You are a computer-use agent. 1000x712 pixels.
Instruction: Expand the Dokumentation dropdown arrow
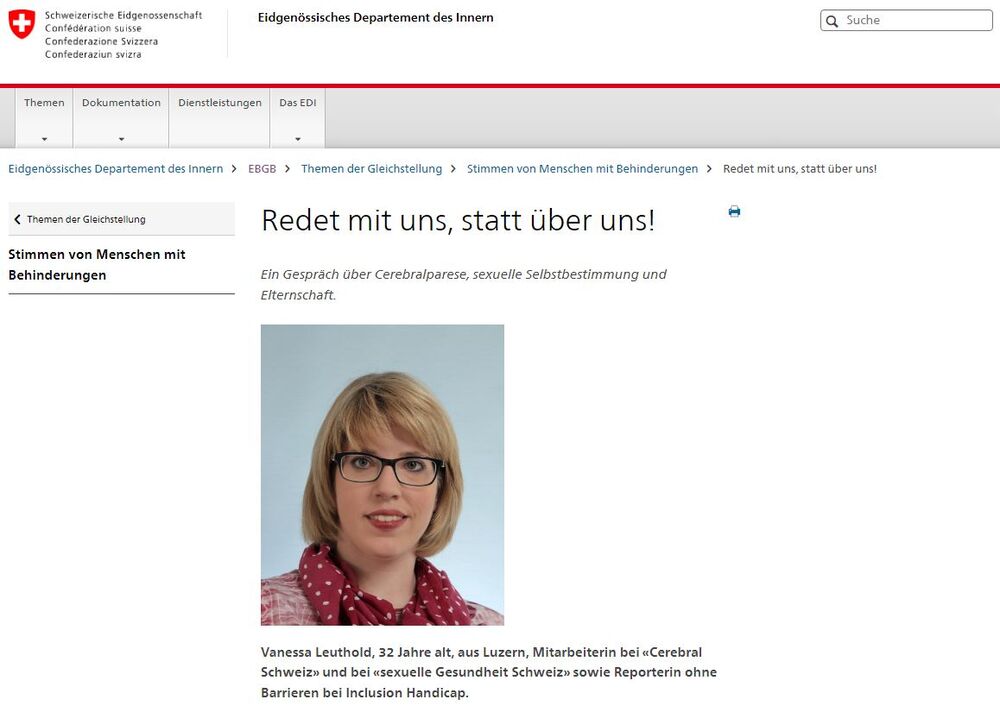pos(121,139)
